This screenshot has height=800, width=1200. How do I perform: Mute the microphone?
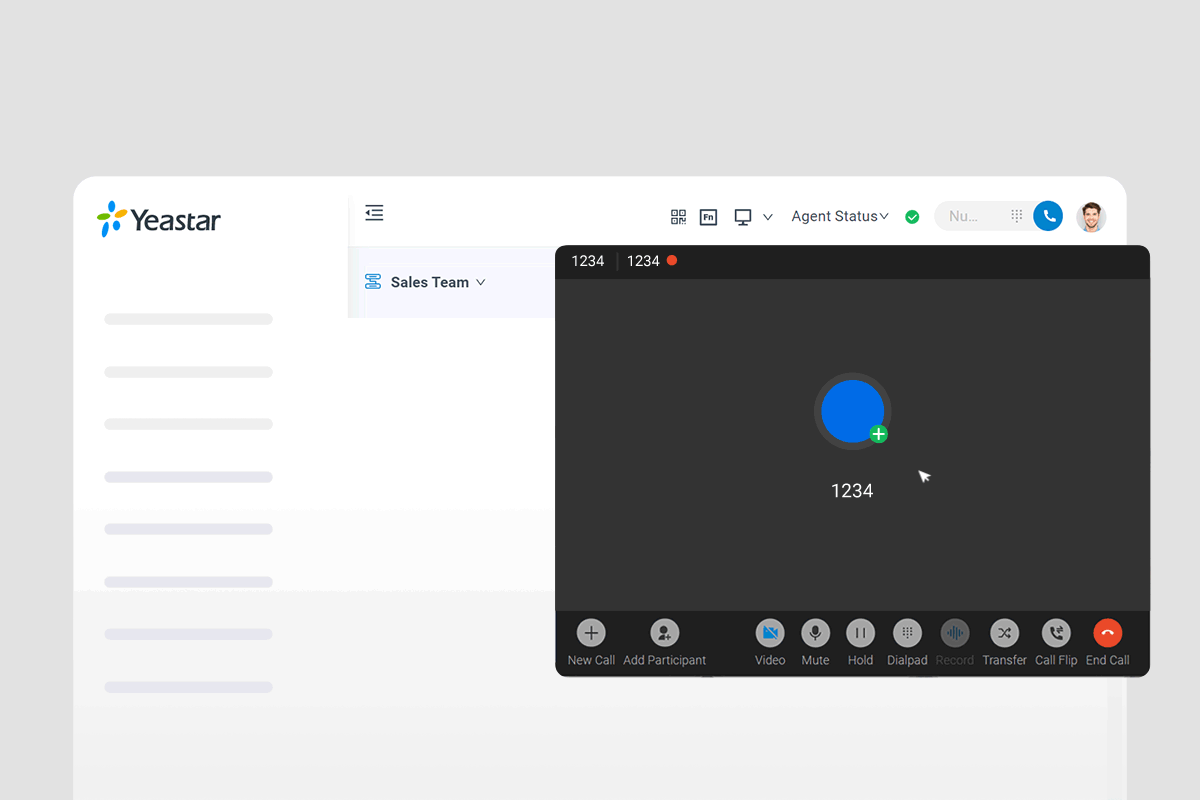(x=815, y=642)
